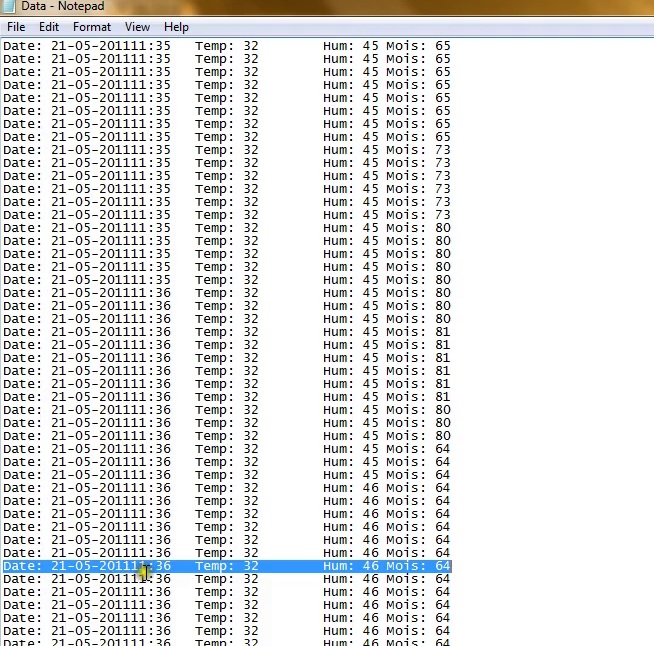654x646 pixels.
Task: Click 'Mois: 64' in the highlighted line
Action: tap(418, 566)
